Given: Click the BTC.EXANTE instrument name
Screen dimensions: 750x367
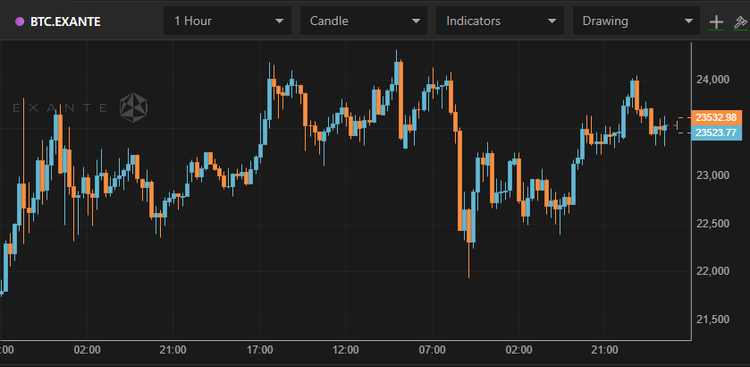Looking at the screenshot, I should click(x=66, y=22).
